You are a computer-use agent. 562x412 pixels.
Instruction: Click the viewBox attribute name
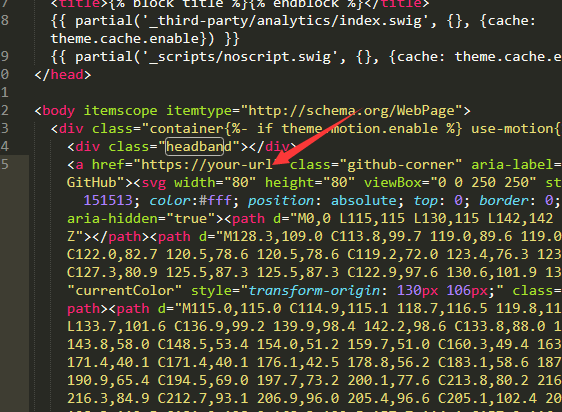coord(392,182)
